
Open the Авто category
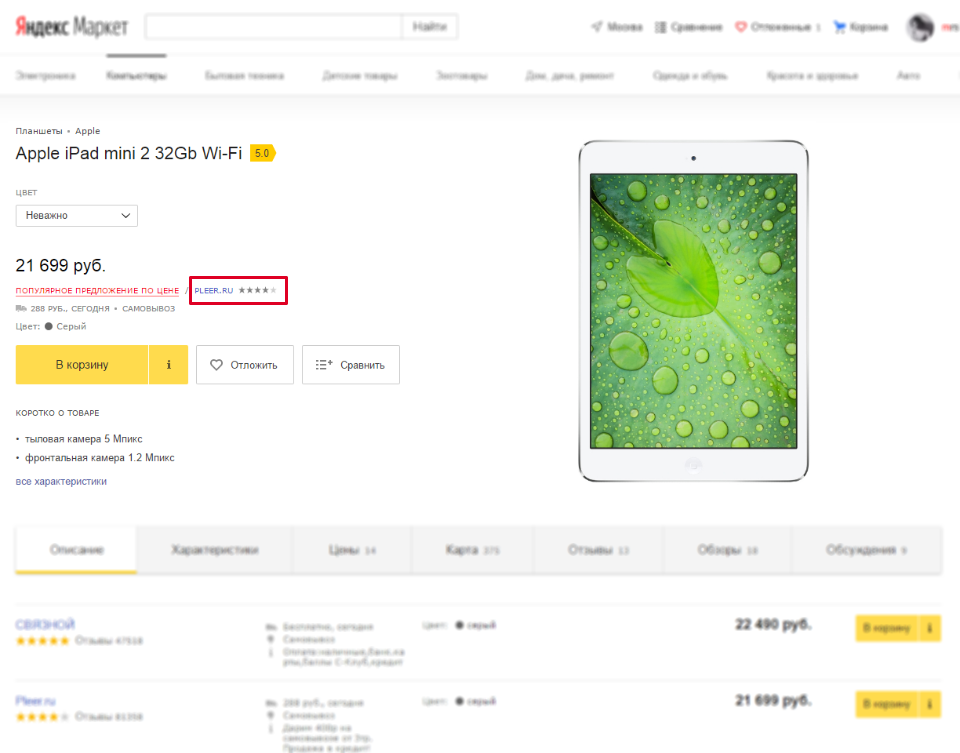[908, 76]
